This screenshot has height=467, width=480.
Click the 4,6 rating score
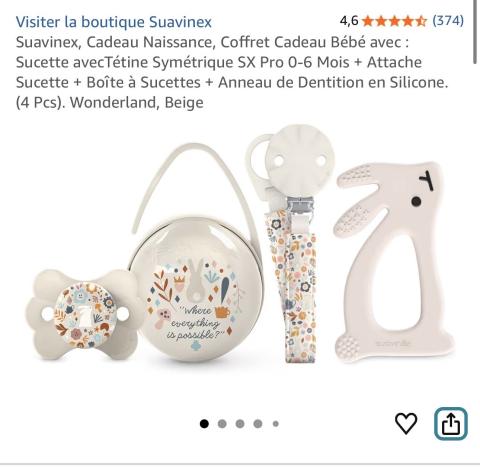pos(349,21)
